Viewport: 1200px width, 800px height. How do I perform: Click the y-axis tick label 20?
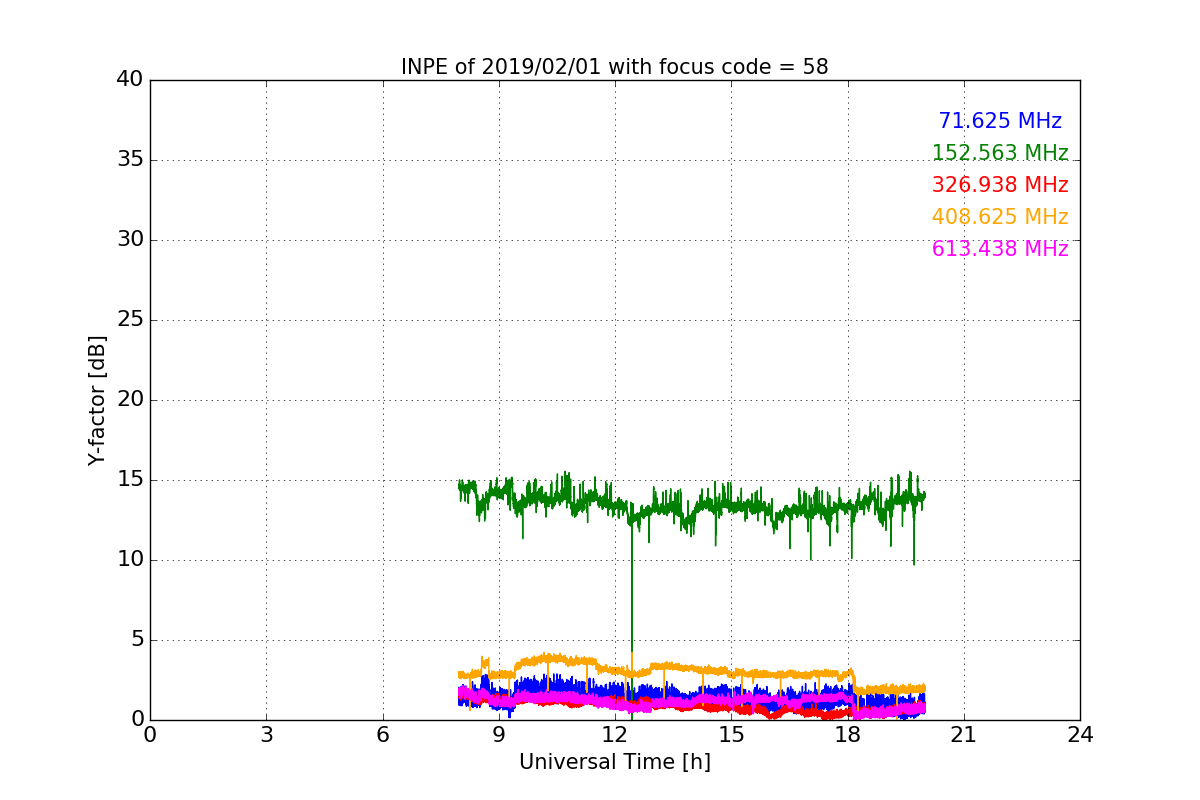(129, 400)
